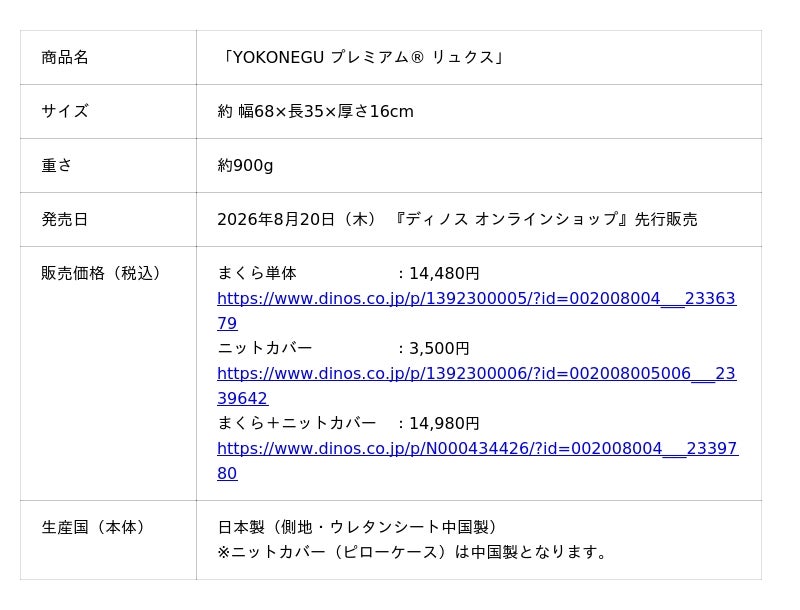The image size is (800, 610).
Task: Click the wrapped link ending 39642
Action: tap(242, 398)
